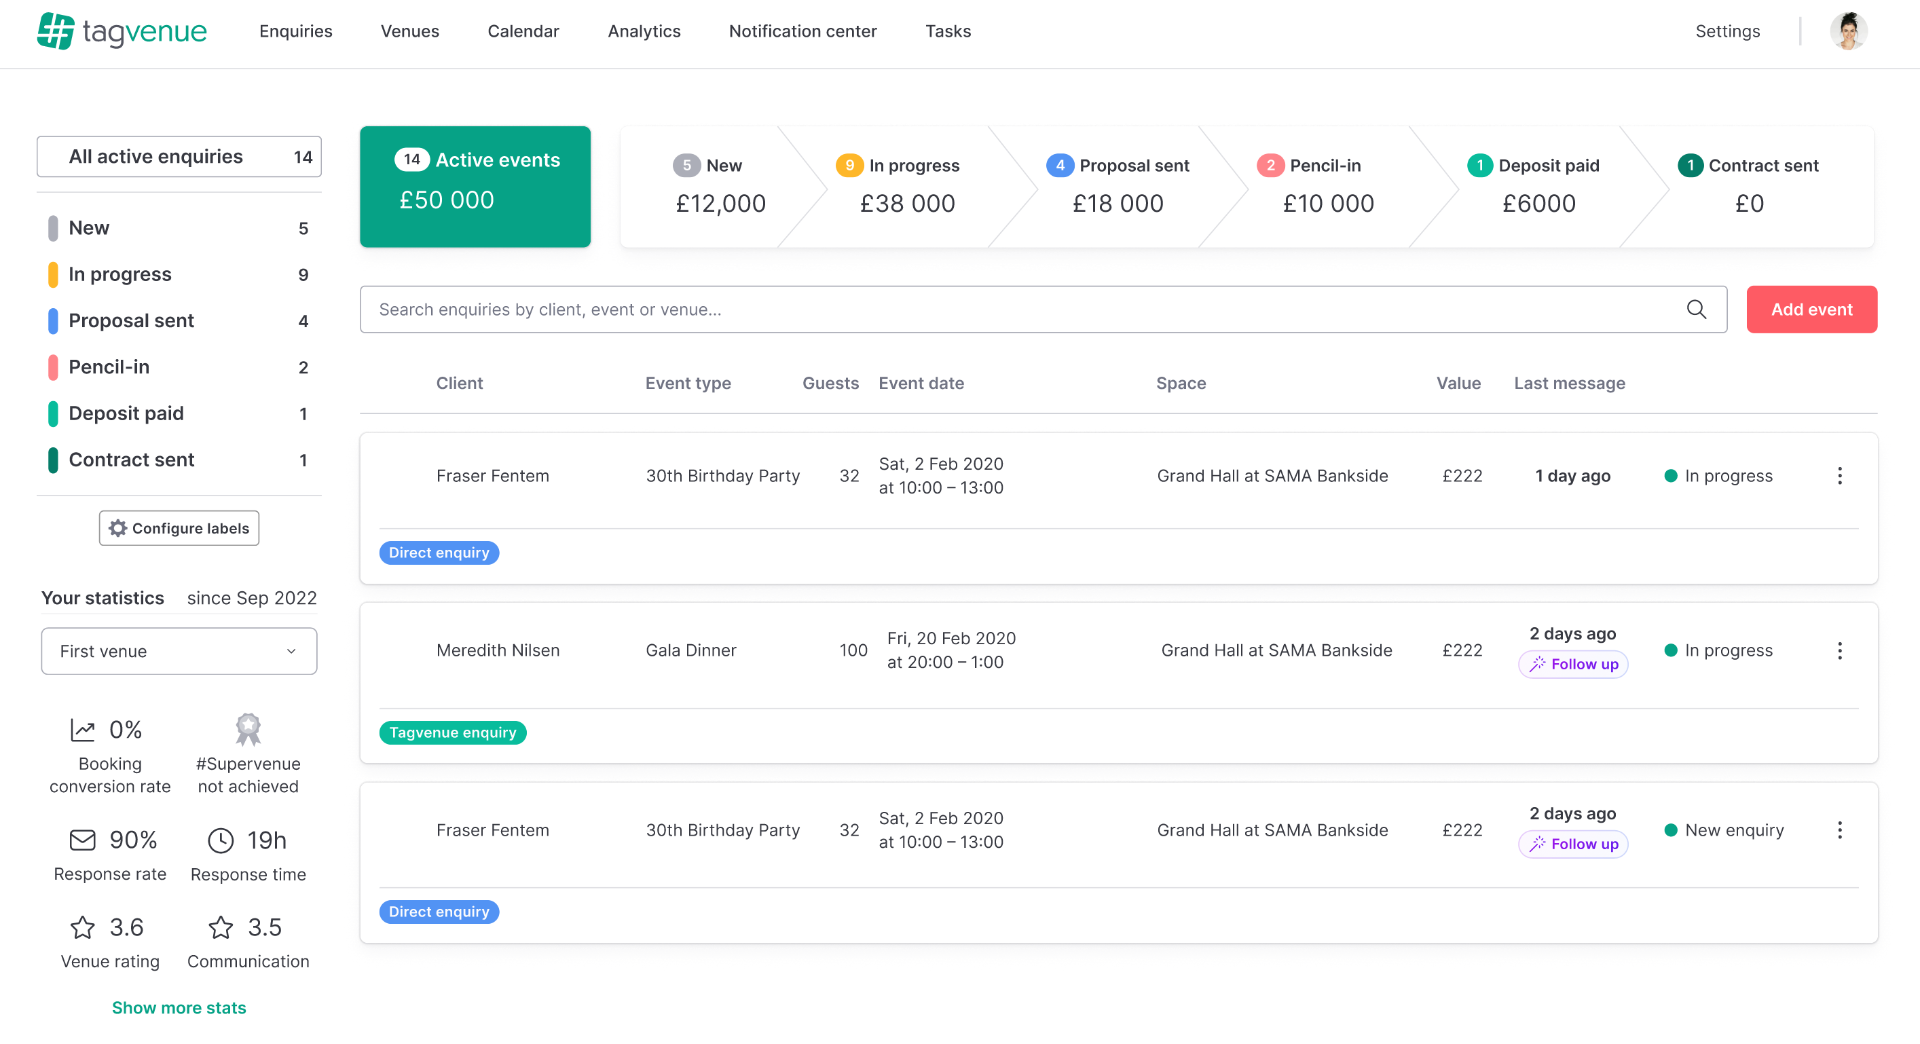Open the more options menu for Meredith Nilsen
The width and height of the screenshot is (1920, 1044).
pyautogui.click(x=1839, y=651)
